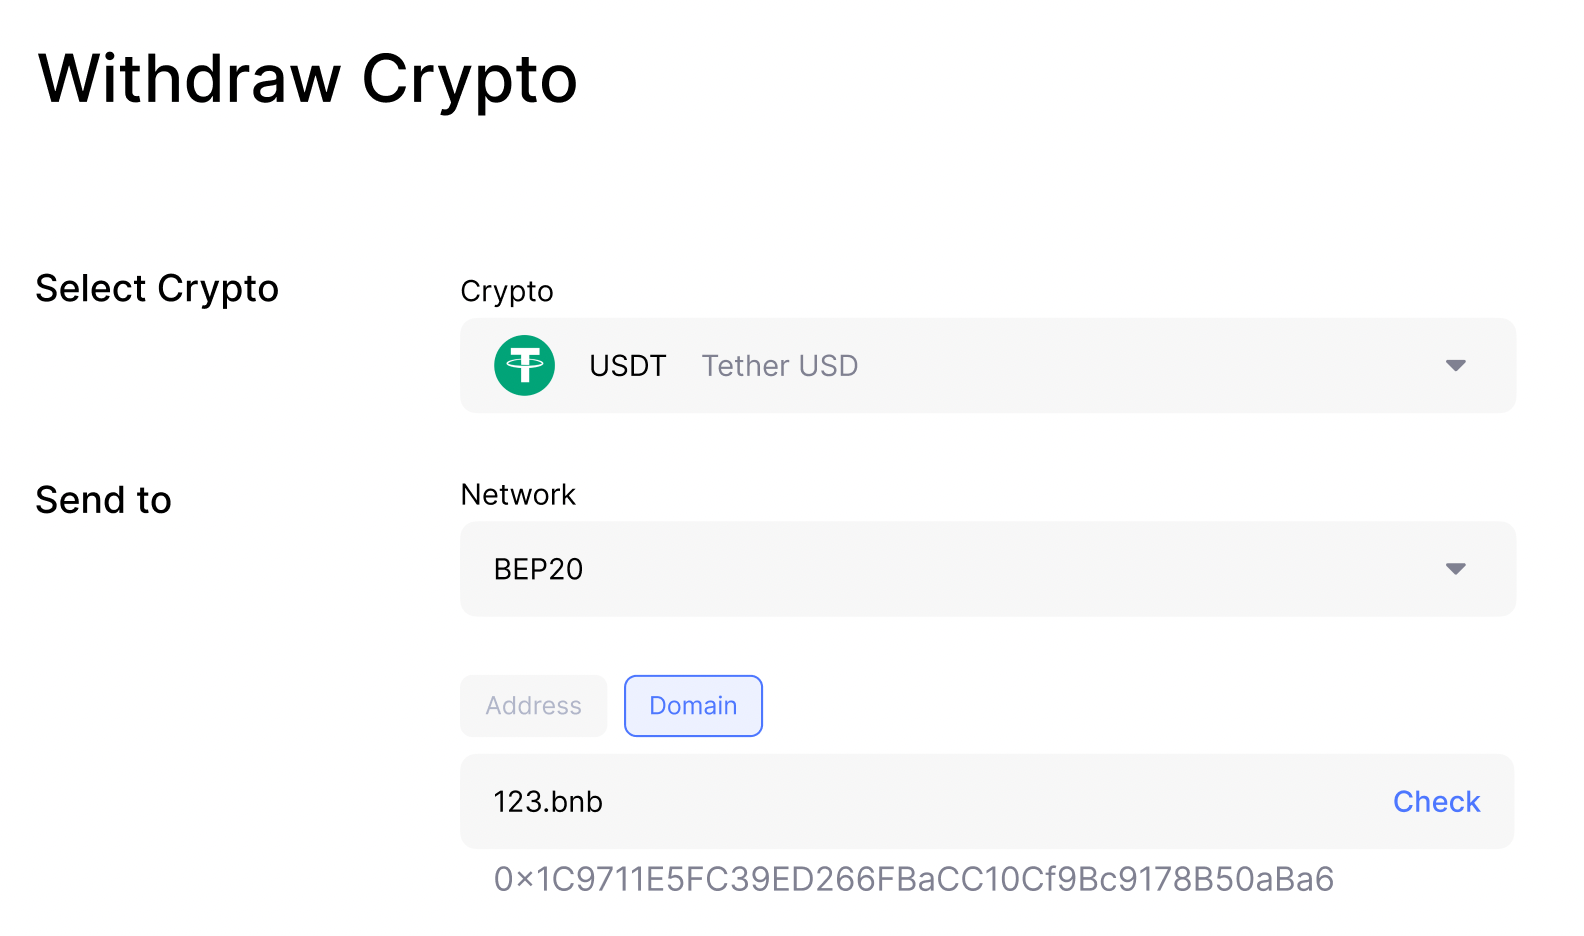Click the Tether USD coin name
Viewport: 1584px width, 936px height.
click(779, 366)
